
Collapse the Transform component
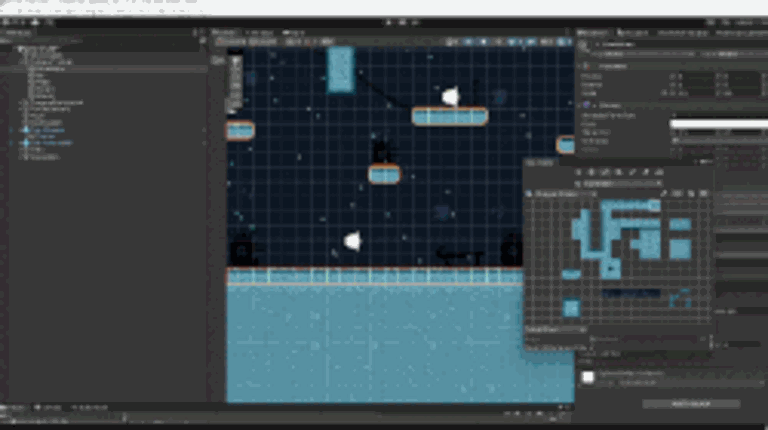pos(580,66)
